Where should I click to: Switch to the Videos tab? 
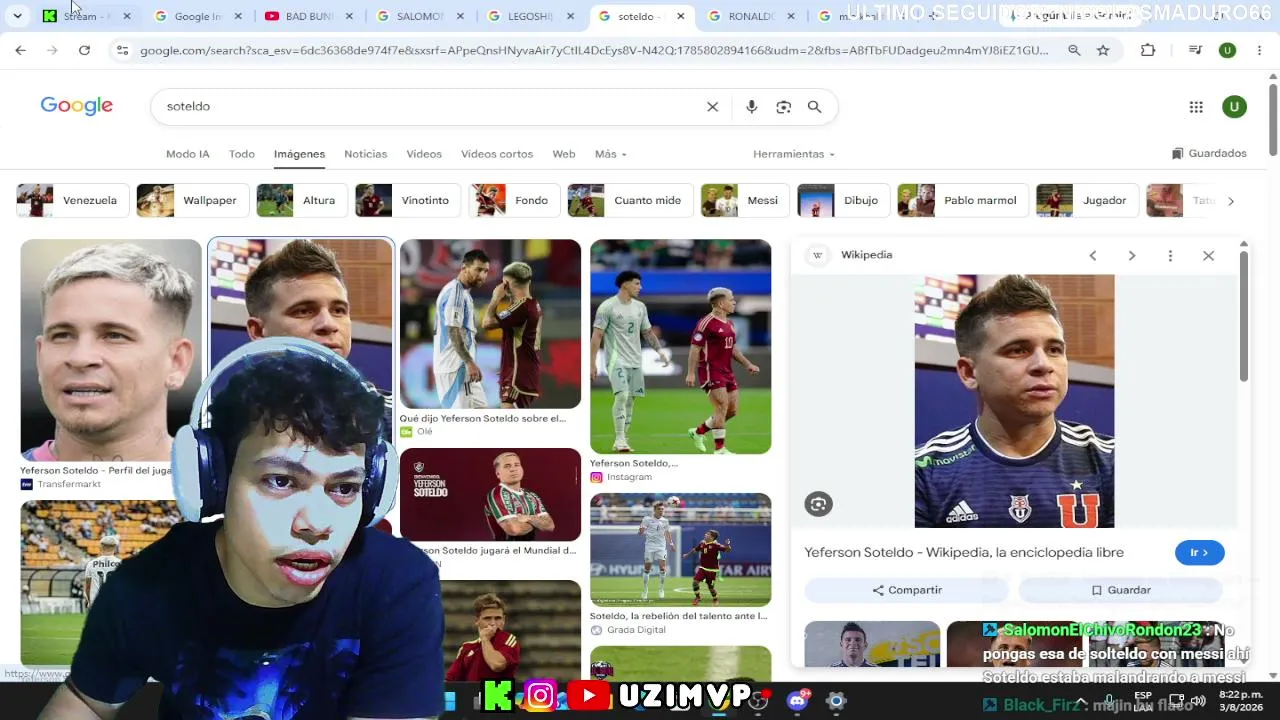coord(424,154)
